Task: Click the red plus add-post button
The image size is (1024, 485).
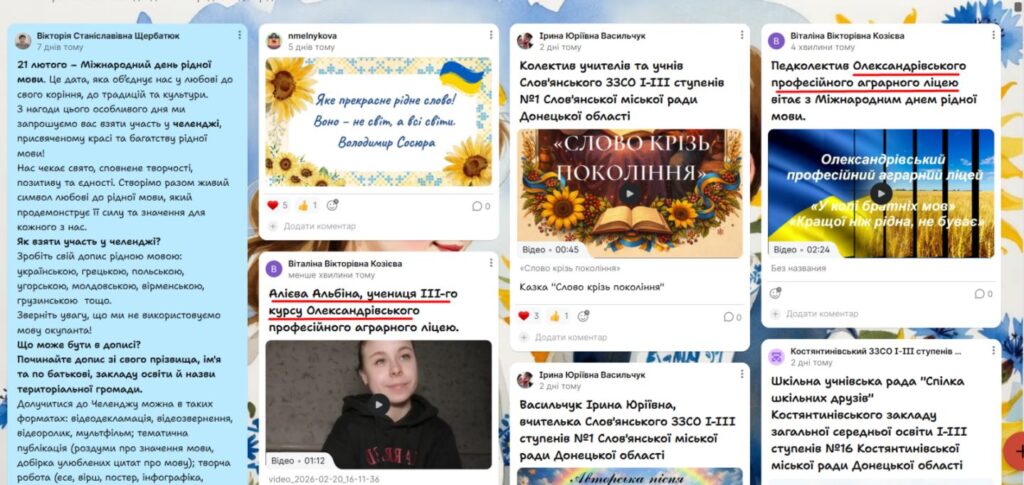Action: 1016,448
